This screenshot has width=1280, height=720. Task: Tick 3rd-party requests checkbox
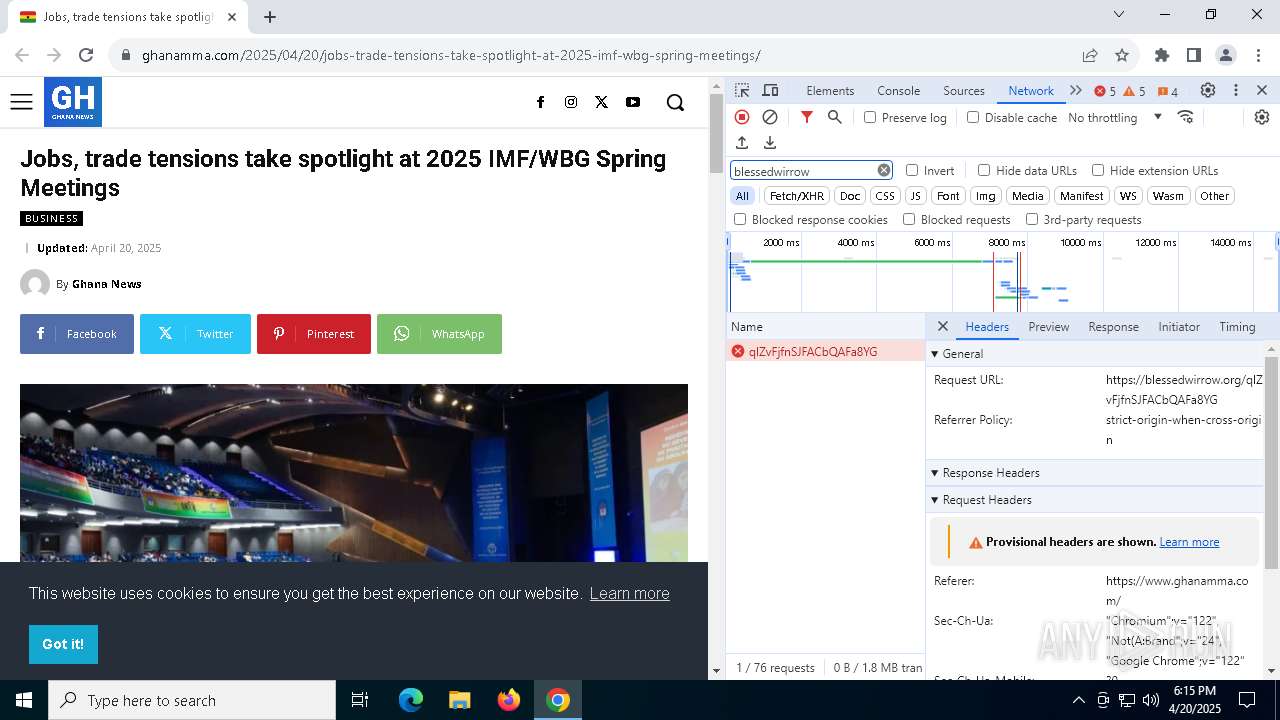pyautogui.click(x=1032, y=219)
